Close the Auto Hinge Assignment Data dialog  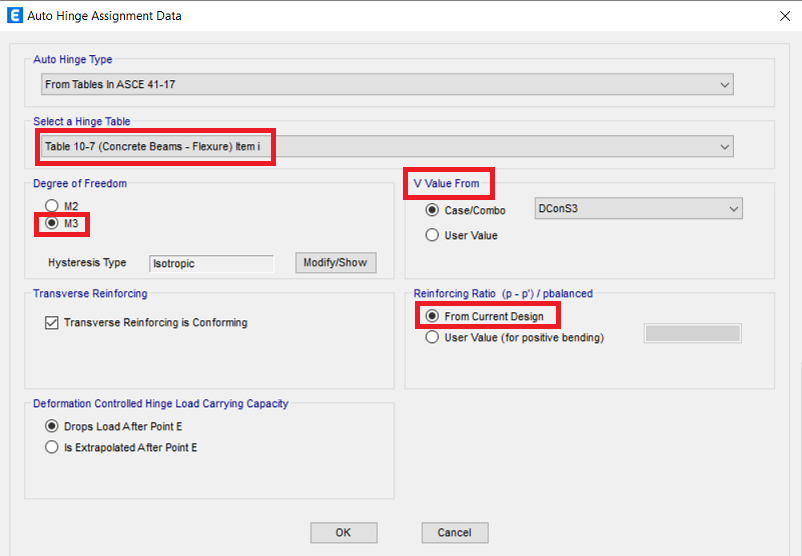[781, 16]
